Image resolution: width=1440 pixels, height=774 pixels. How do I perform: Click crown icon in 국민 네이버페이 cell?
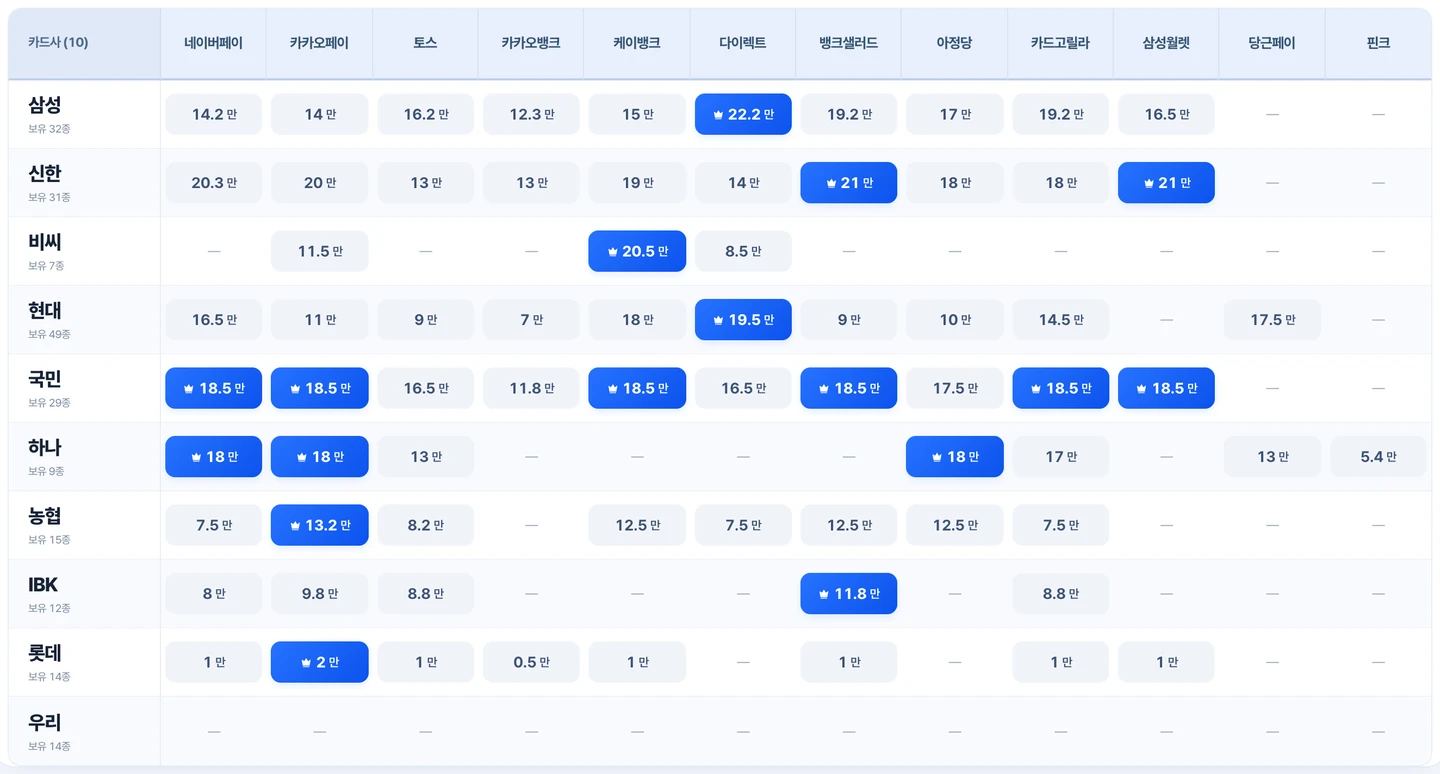pos(189,389)
